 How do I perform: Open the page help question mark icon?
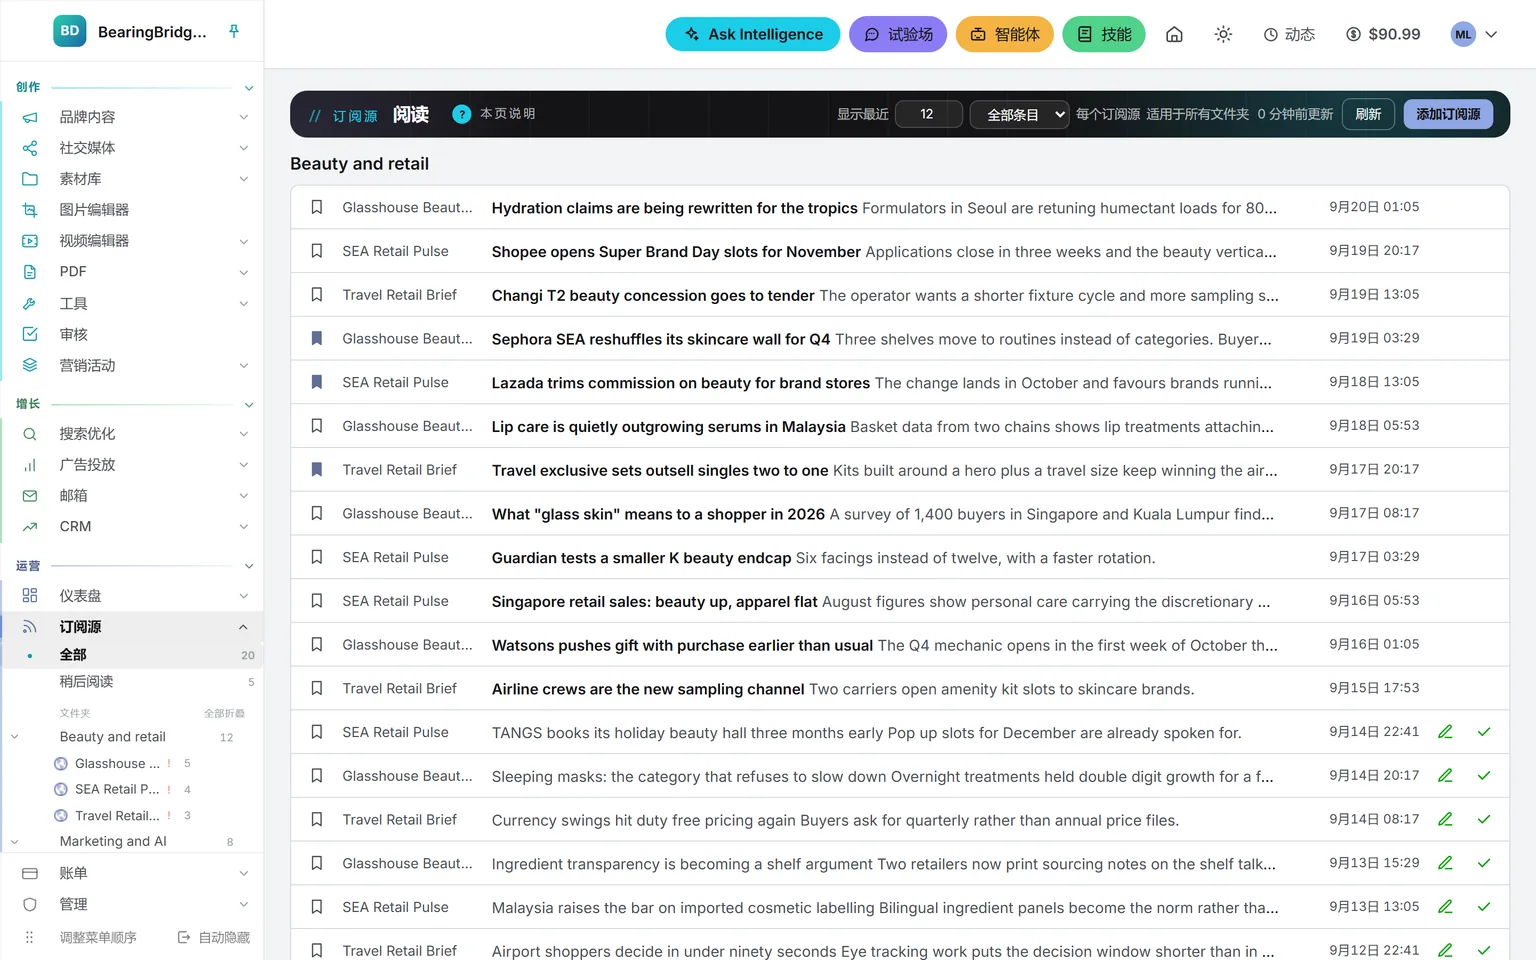461,114
